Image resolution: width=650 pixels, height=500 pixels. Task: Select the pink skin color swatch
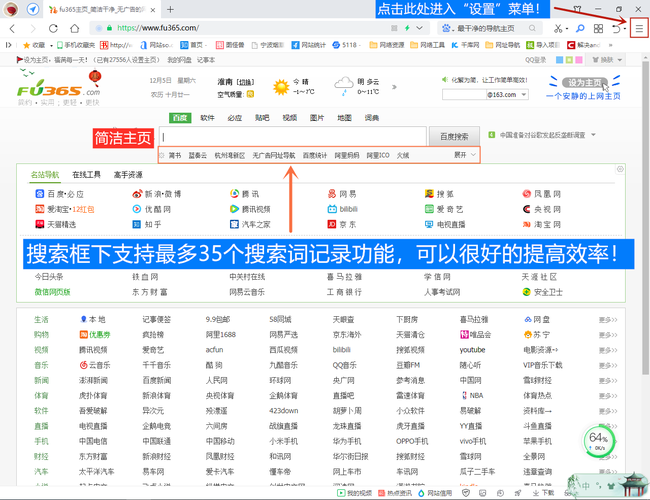[579, 60]
